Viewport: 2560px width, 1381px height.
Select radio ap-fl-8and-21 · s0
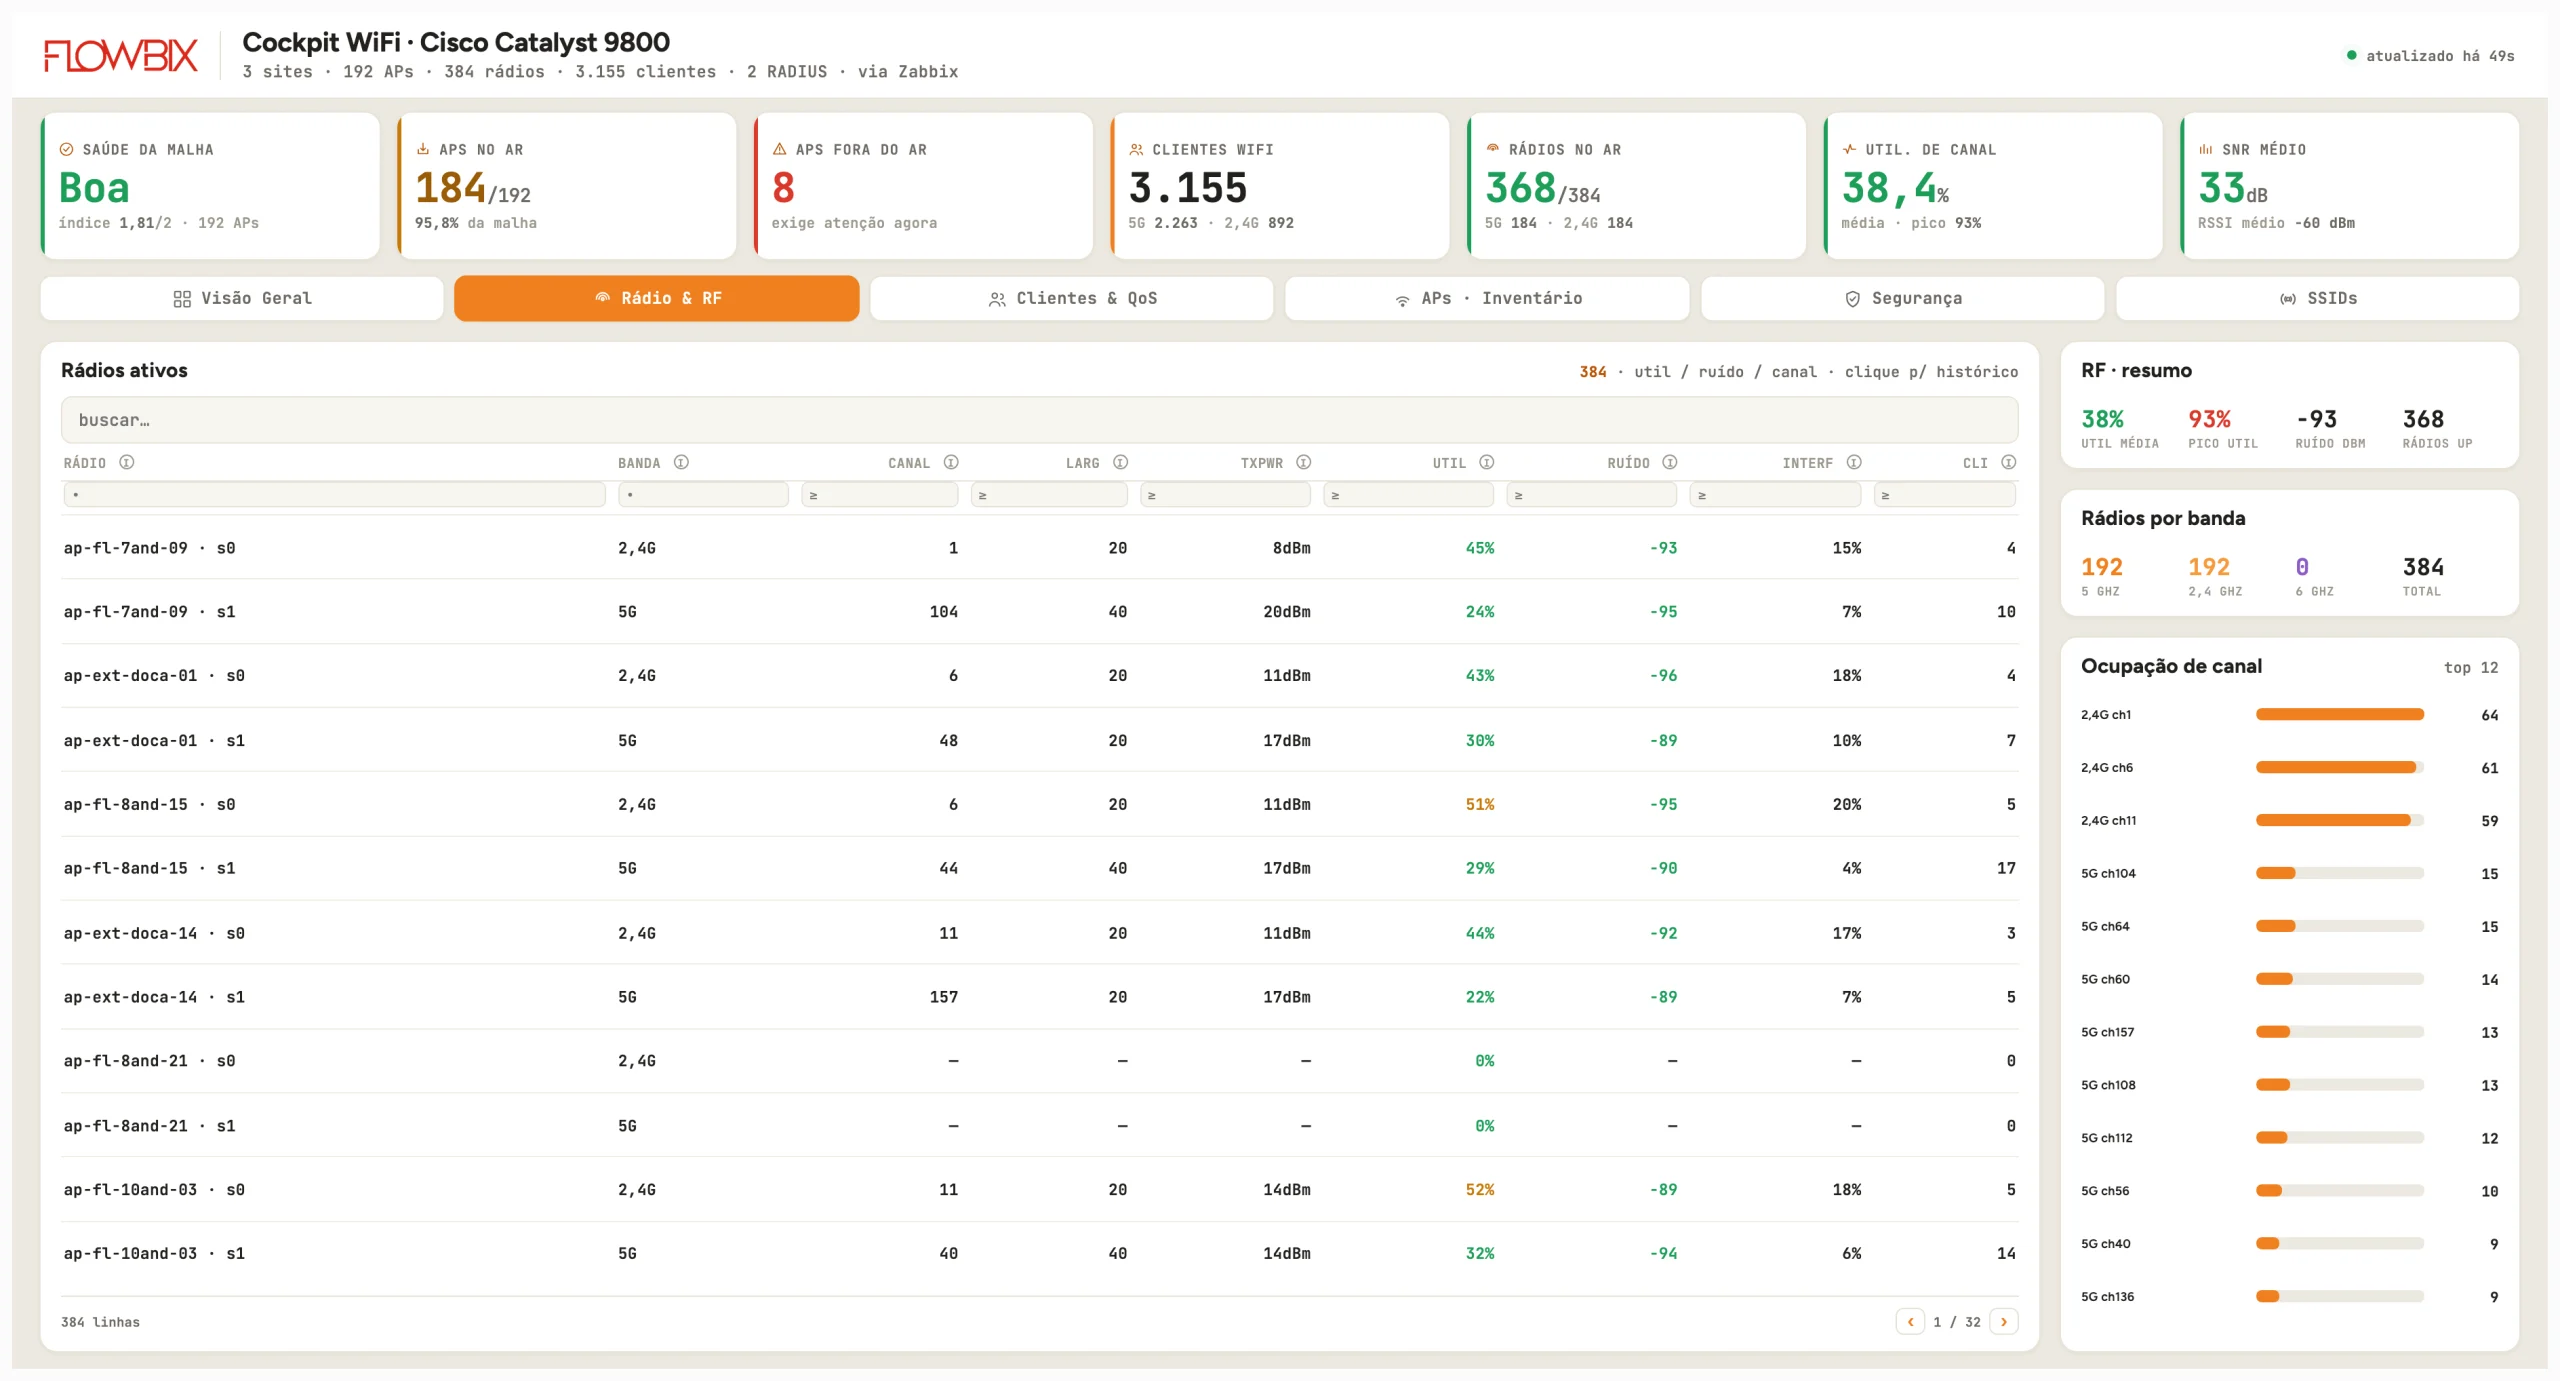[1040, 1061]
